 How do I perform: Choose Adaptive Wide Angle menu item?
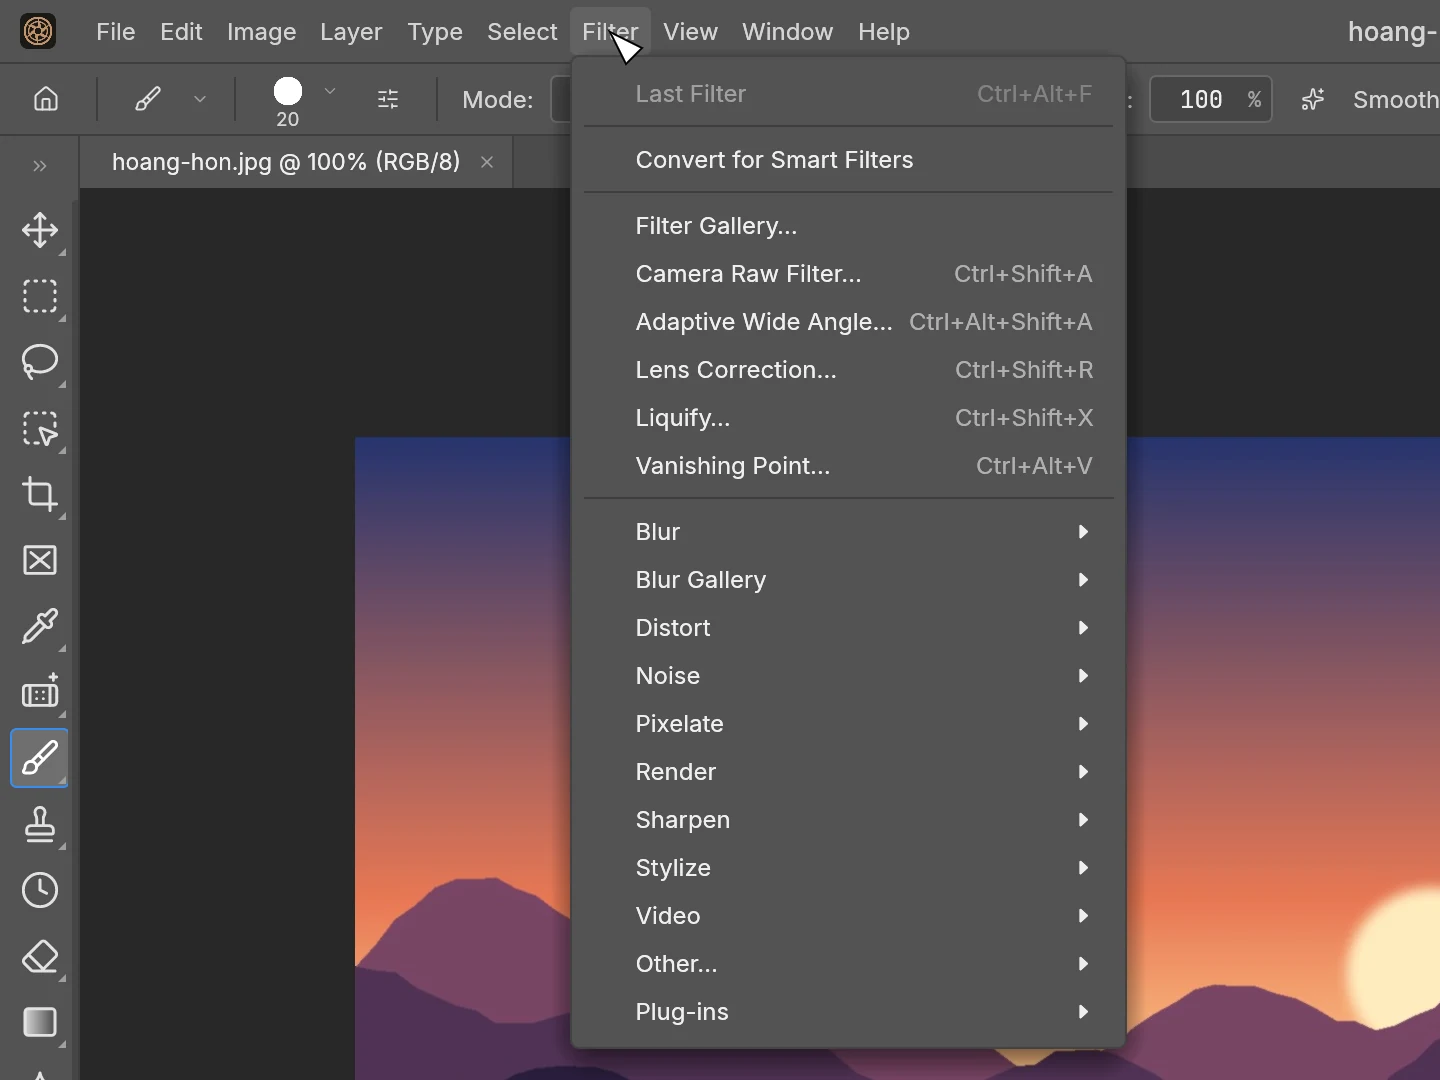[849, 322]
